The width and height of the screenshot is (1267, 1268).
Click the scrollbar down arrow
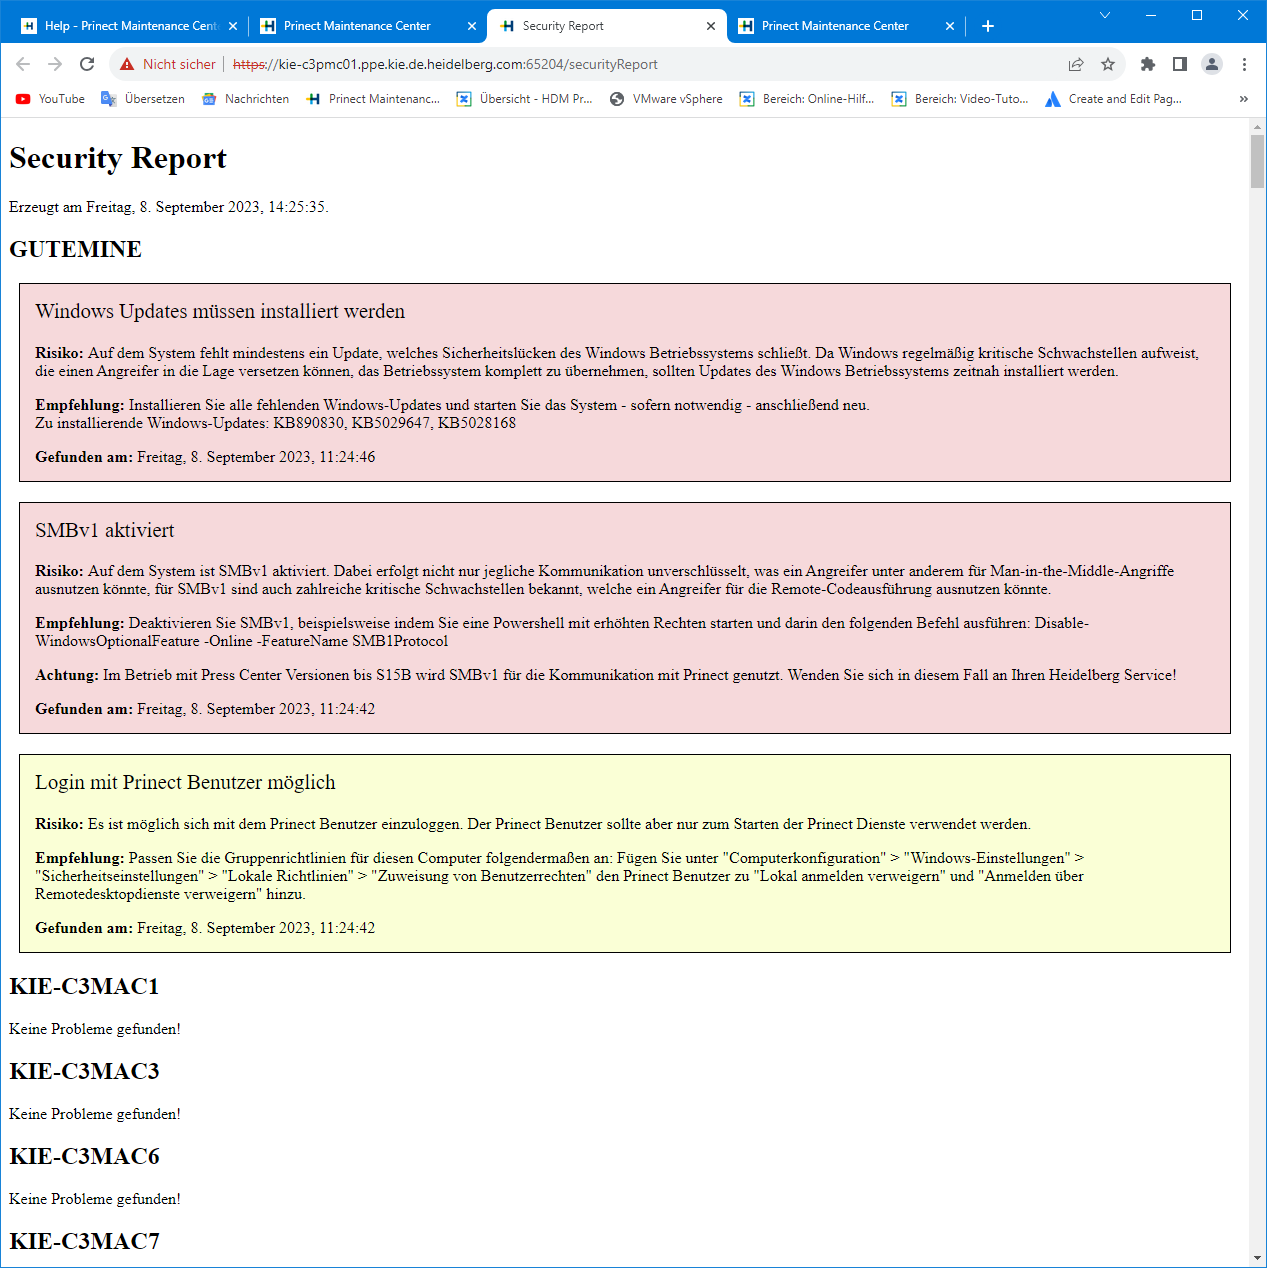click(1257, 1258)
